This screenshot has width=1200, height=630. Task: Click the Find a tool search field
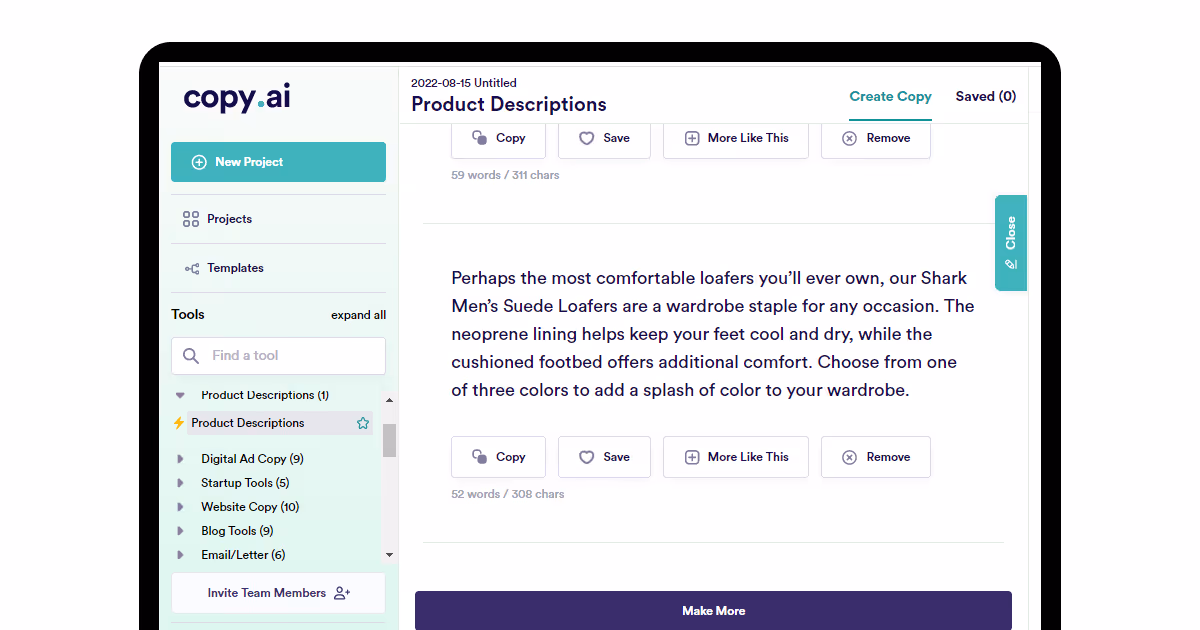click(278, 355)
